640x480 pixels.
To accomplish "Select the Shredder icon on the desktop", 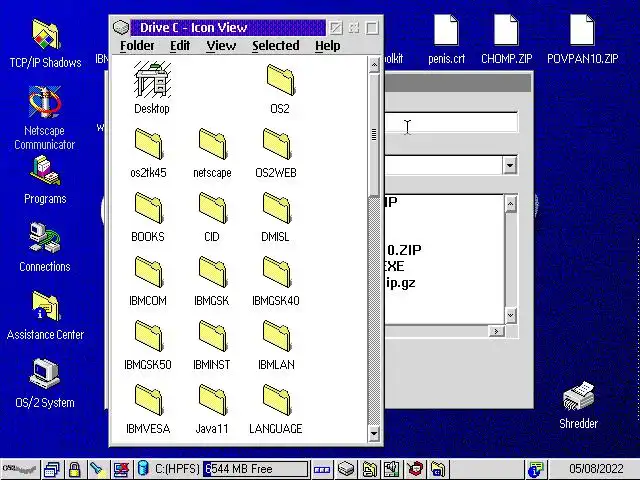I will tap(578, 396).
